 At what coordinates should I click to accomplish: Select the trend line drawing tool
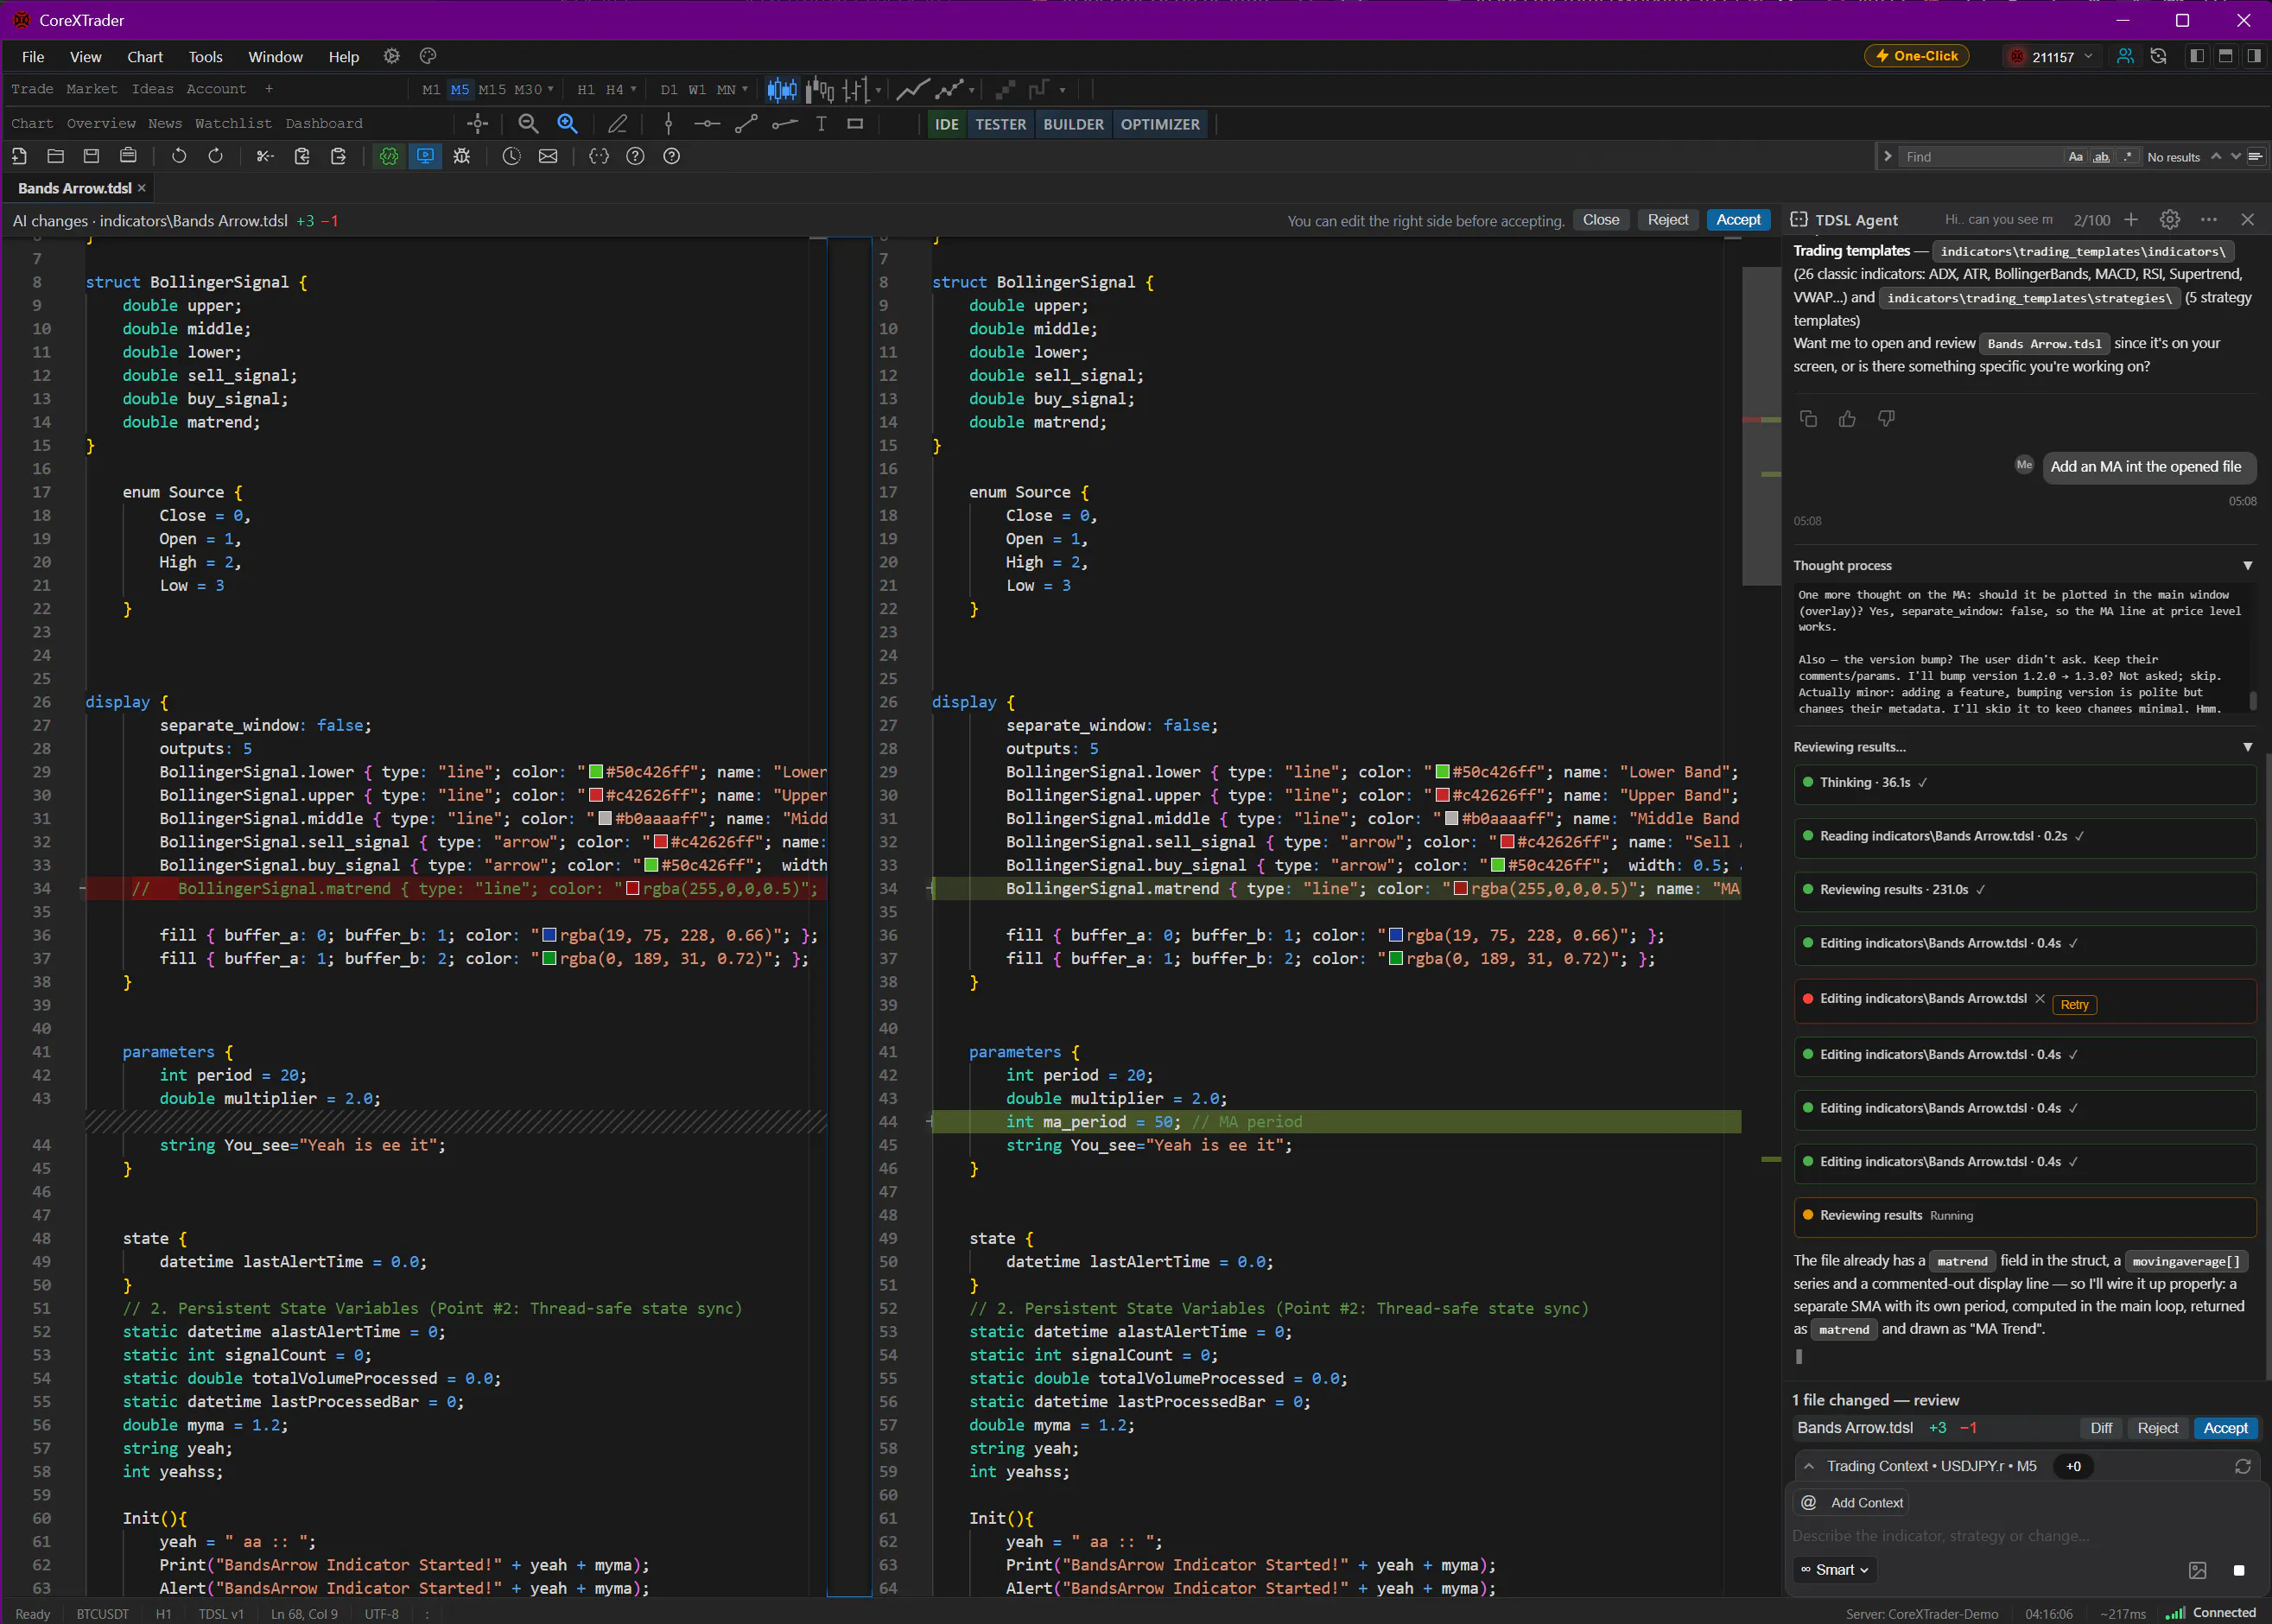click(746, 124)
